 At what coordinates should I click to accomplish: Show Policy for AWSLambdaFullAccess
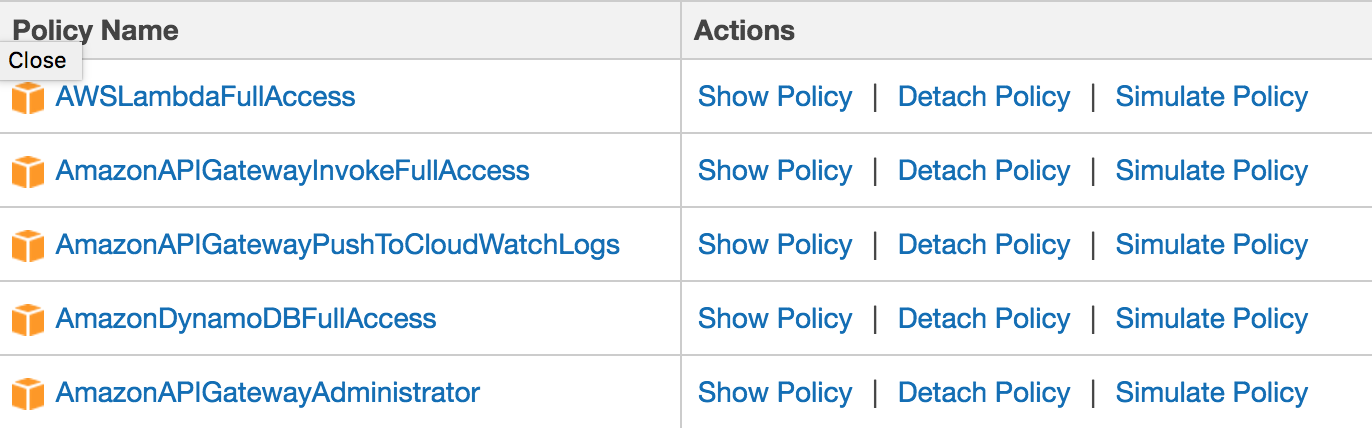(774, 97)
